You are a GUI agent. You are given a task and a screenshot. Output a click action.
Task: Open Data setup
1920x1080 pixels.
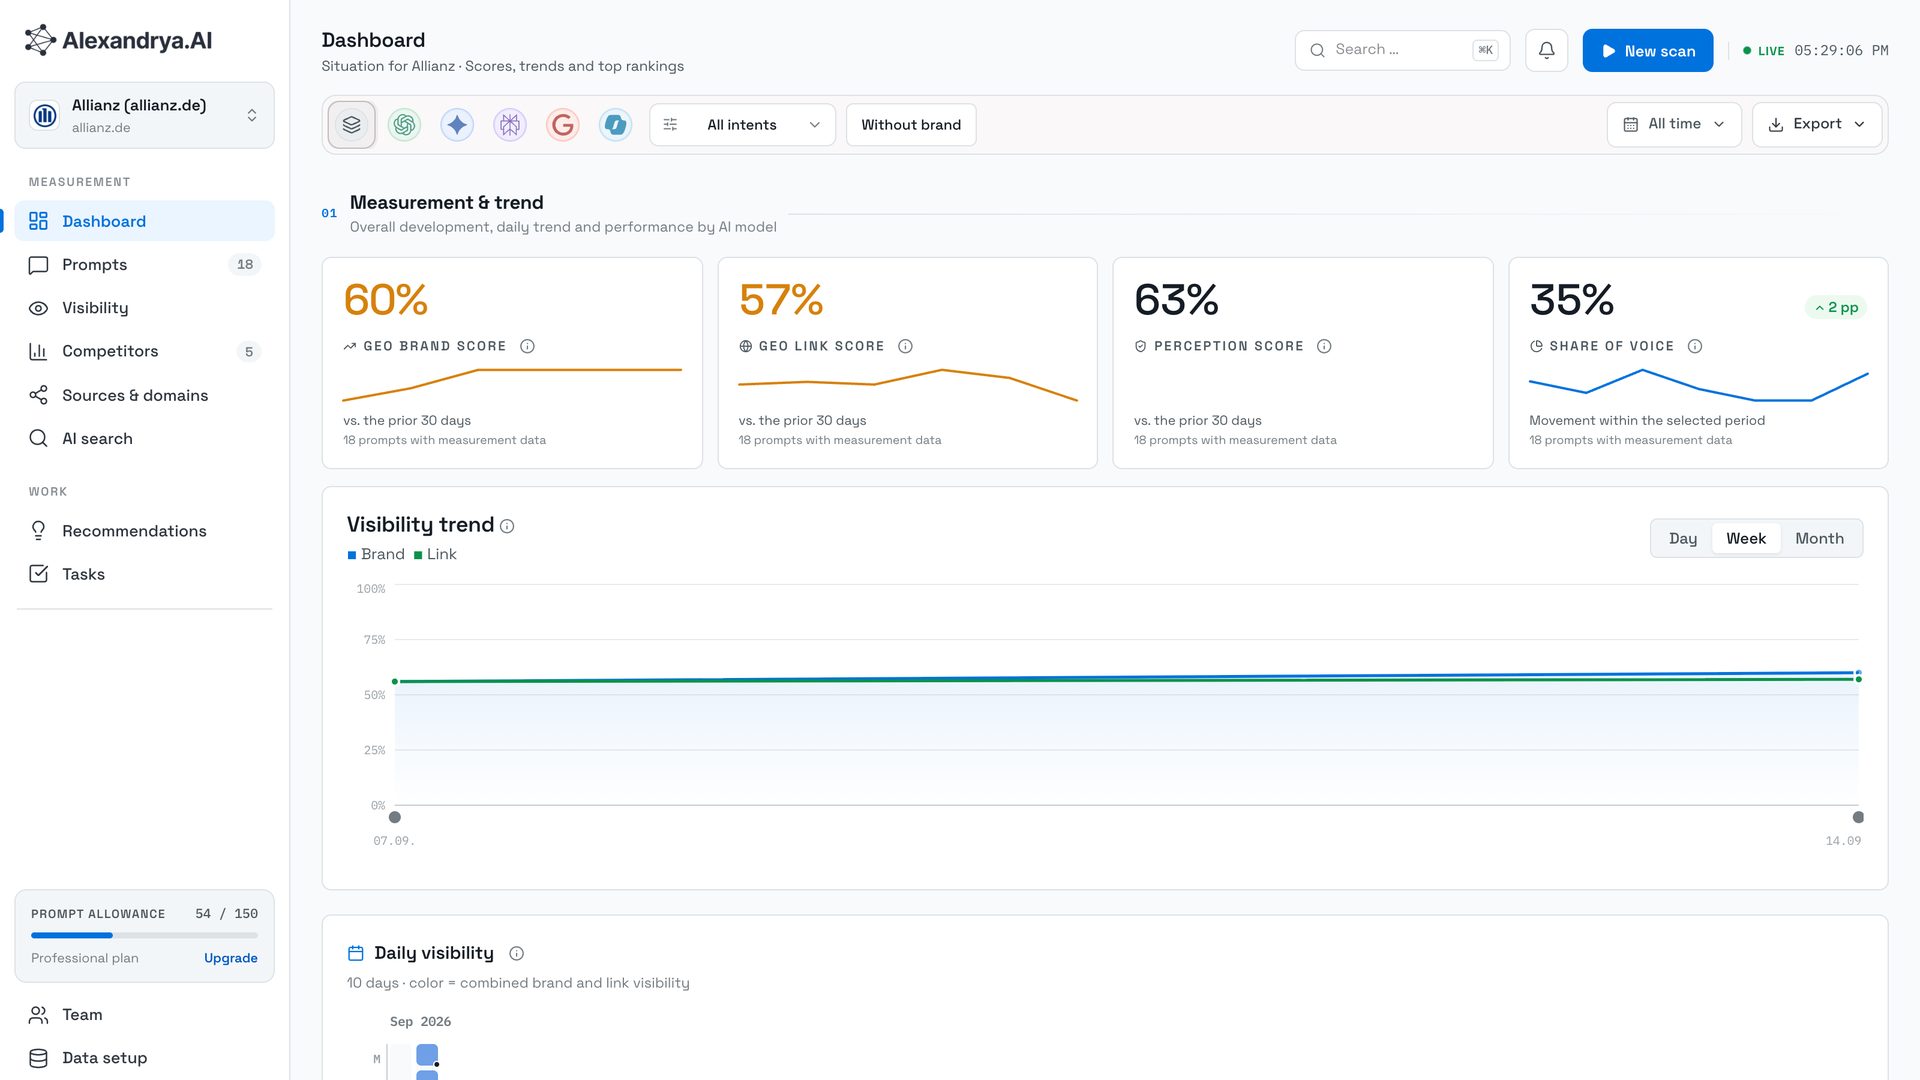tap(144, 1057)
